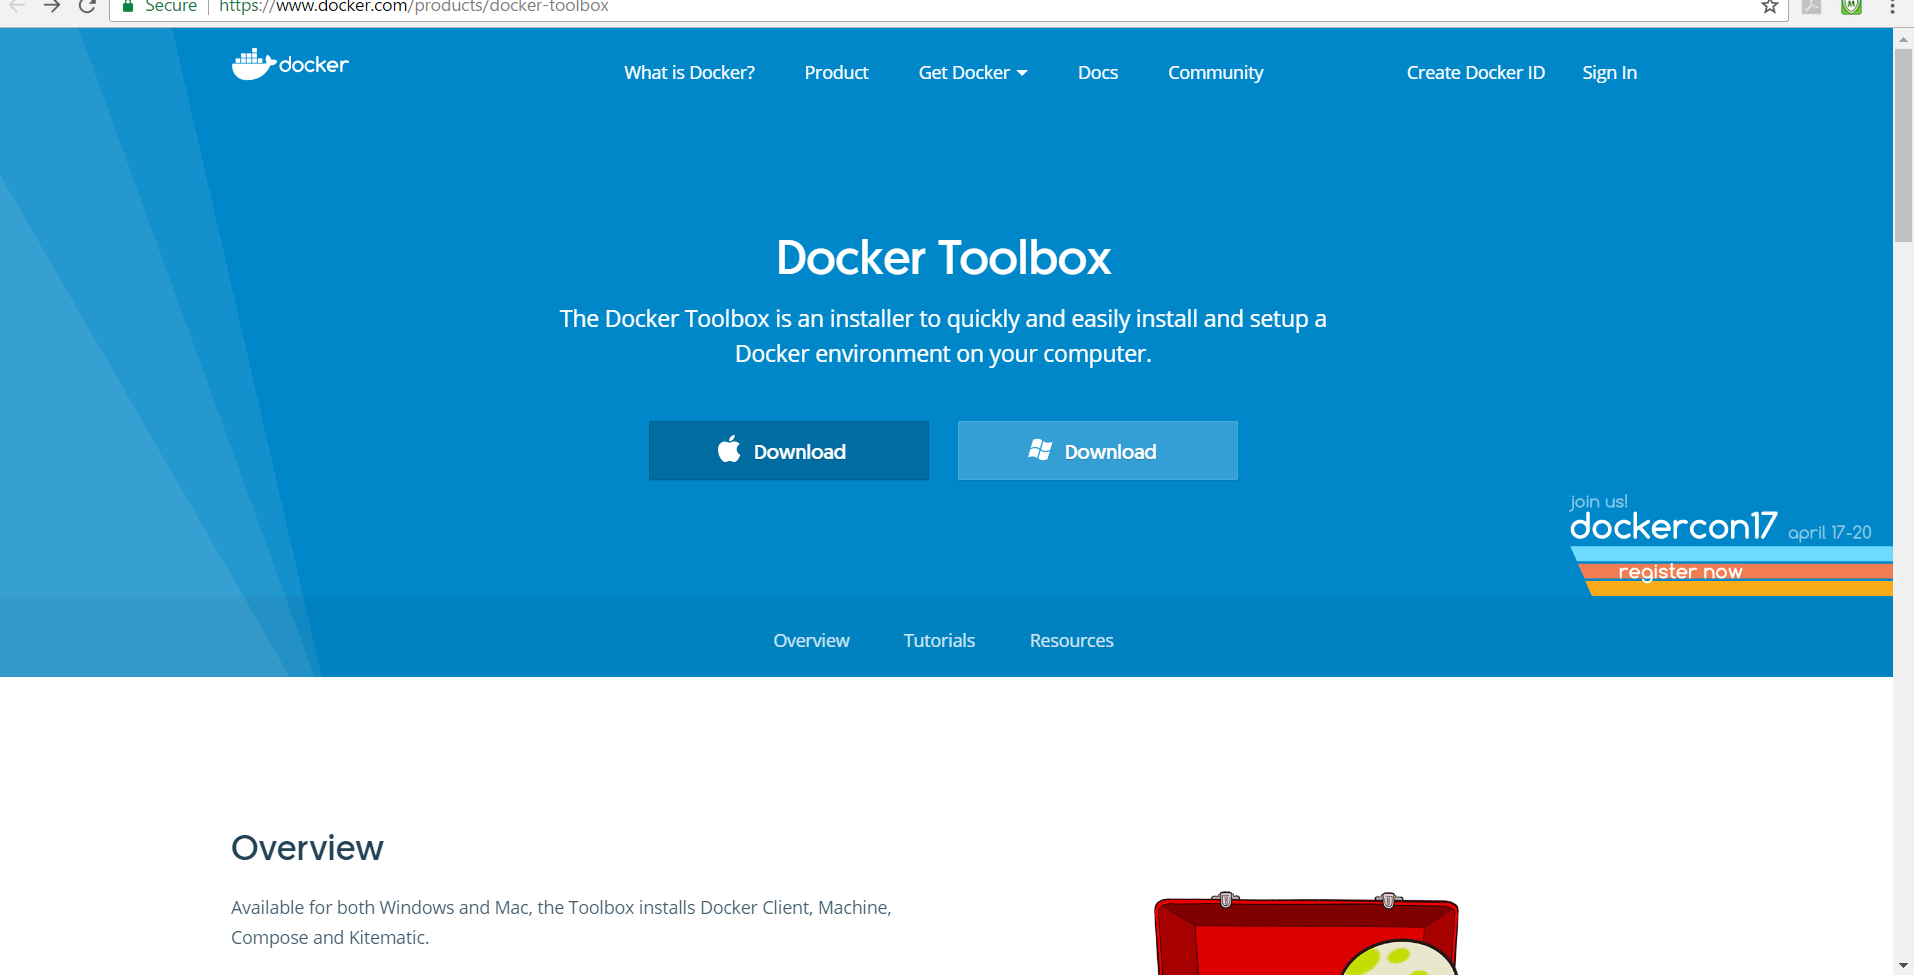
Task: Bookmark this page with the star icon
Action: point(1769,7)
